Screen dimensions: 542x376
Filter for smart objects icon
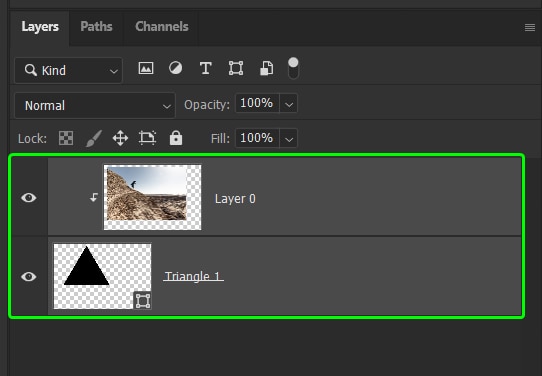tap(267, 68)
